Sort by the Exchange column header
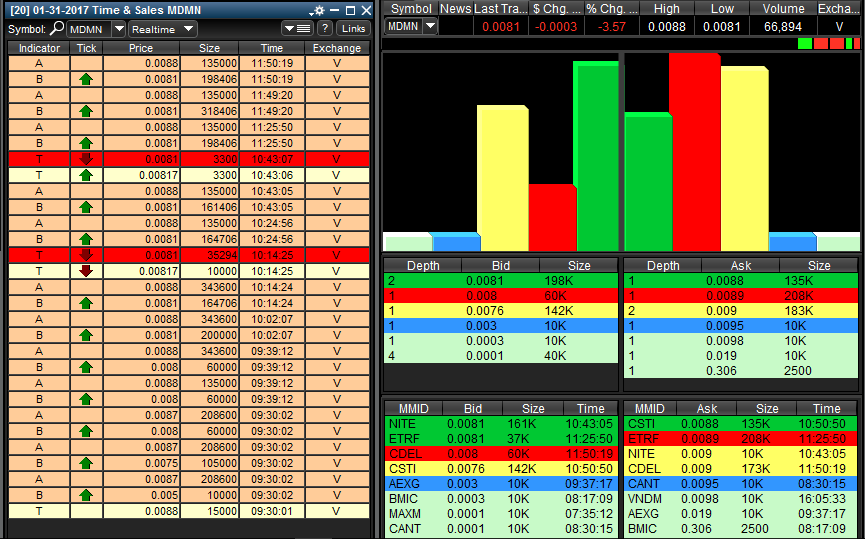This screenshot has width=865, height=539. point(337,48)
